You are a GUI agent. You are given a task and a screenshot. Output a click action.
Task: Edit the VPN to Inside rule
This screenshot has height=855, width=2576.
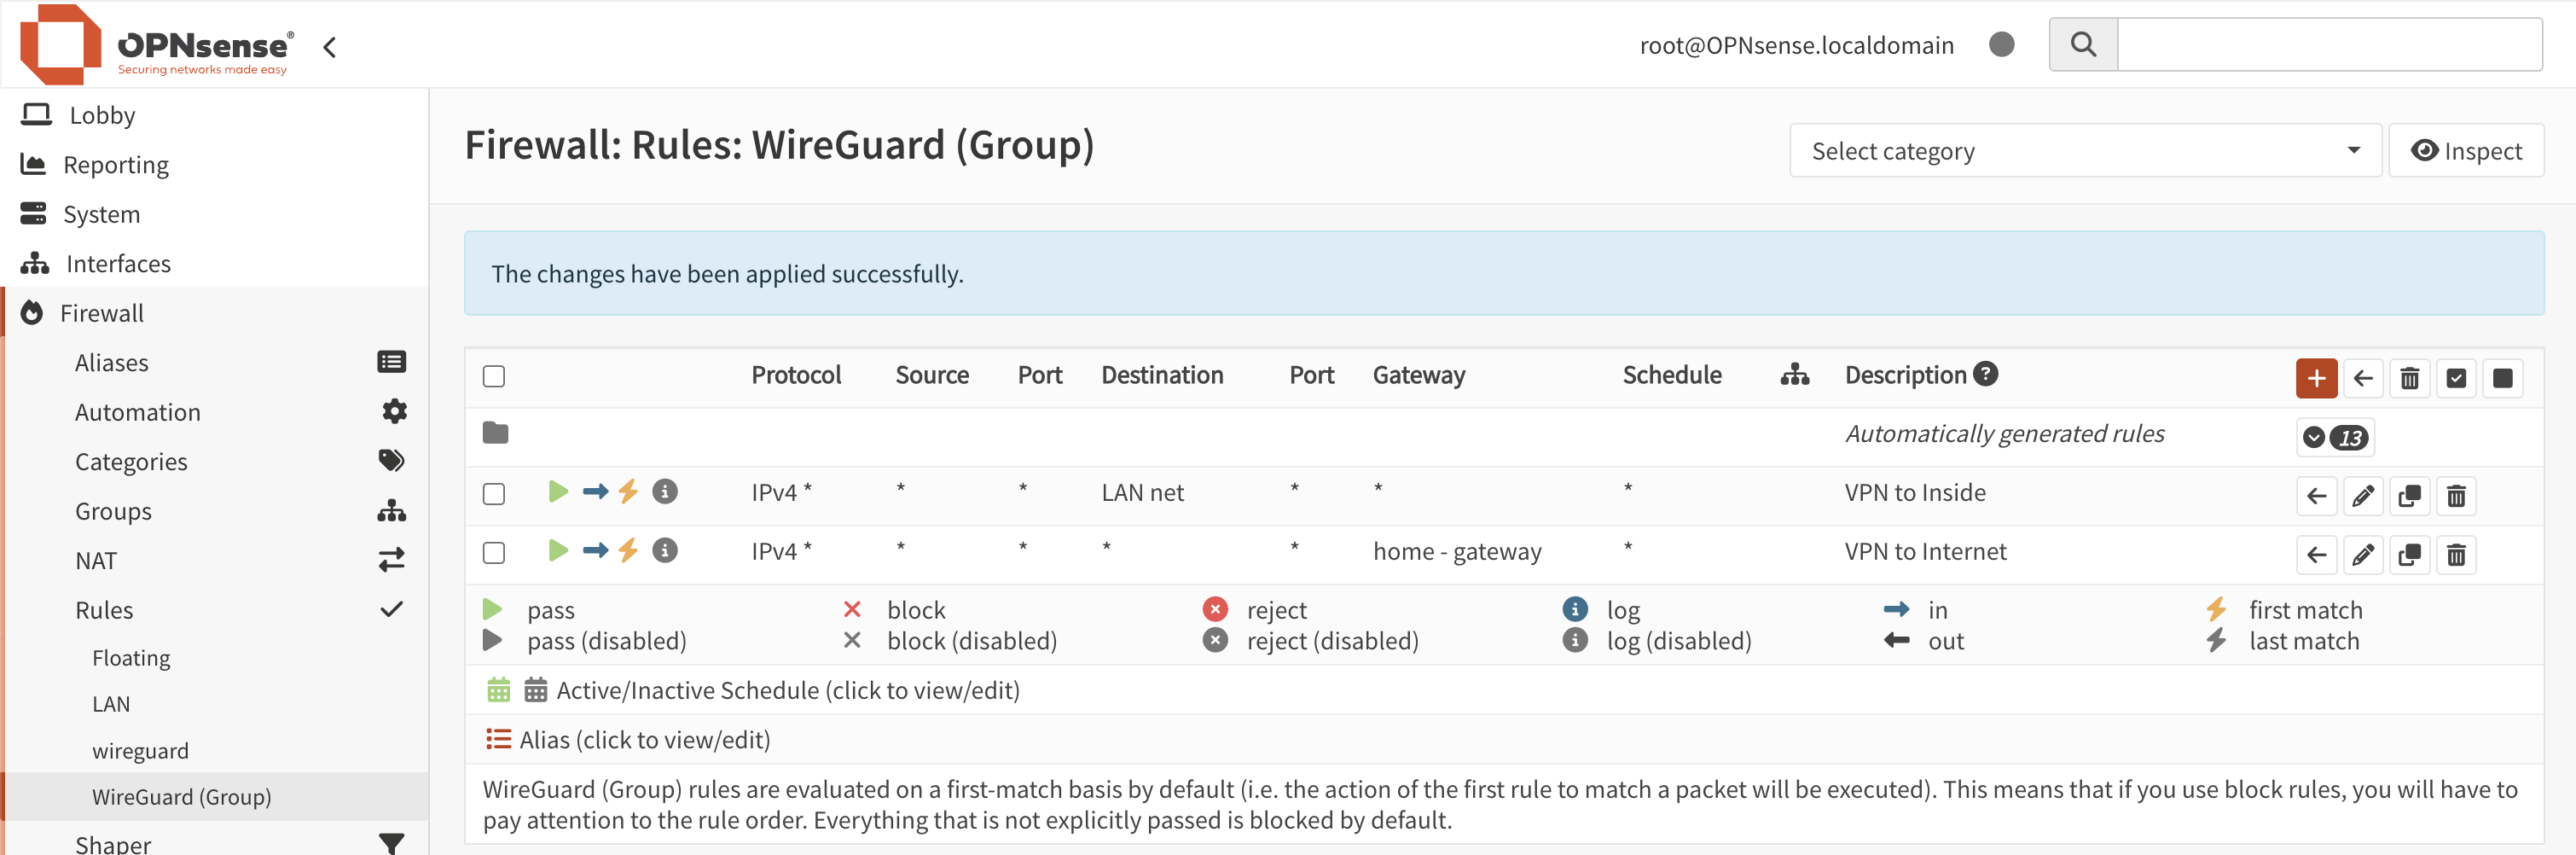pyautogui.click(x=2362, y=496)
